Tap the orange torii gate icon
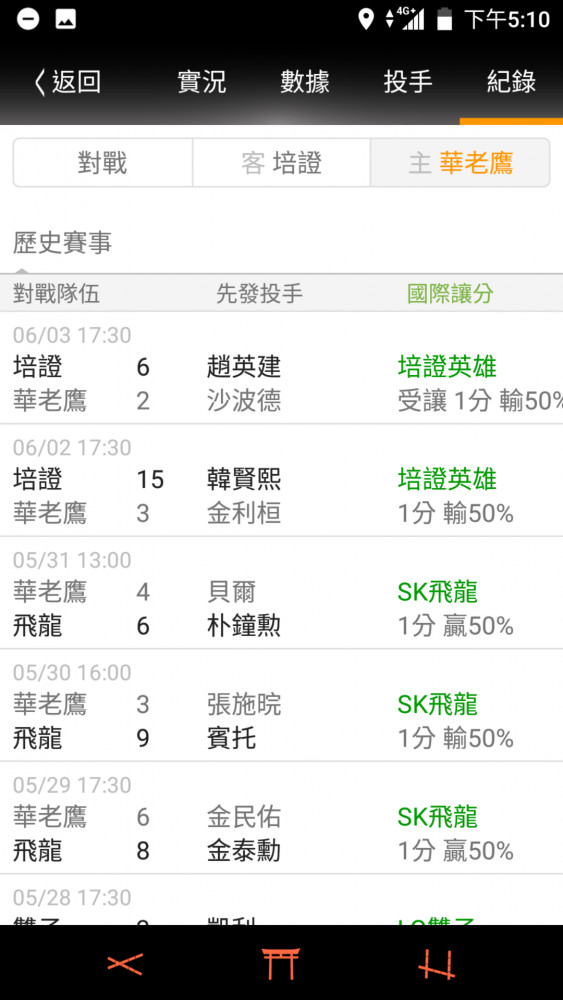The image size is (563, 1000). (x=281, y=963)
